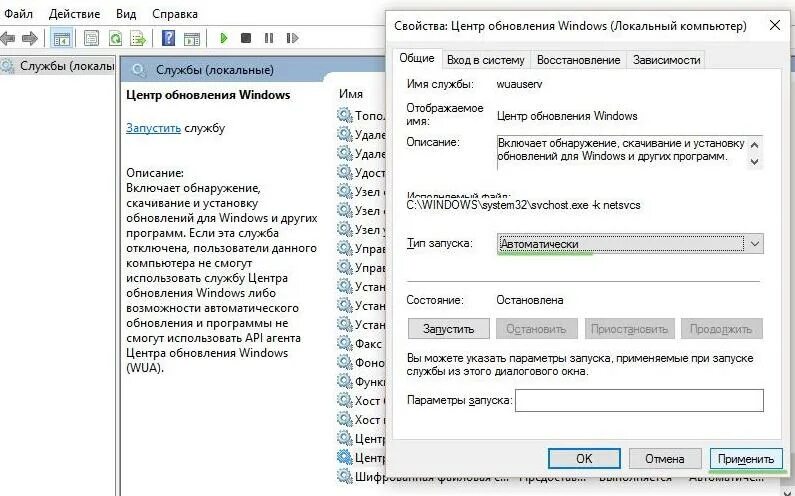
Task: Click the Службы (локальные) header label
Action: pyautogui.click(x=214, y=70)
